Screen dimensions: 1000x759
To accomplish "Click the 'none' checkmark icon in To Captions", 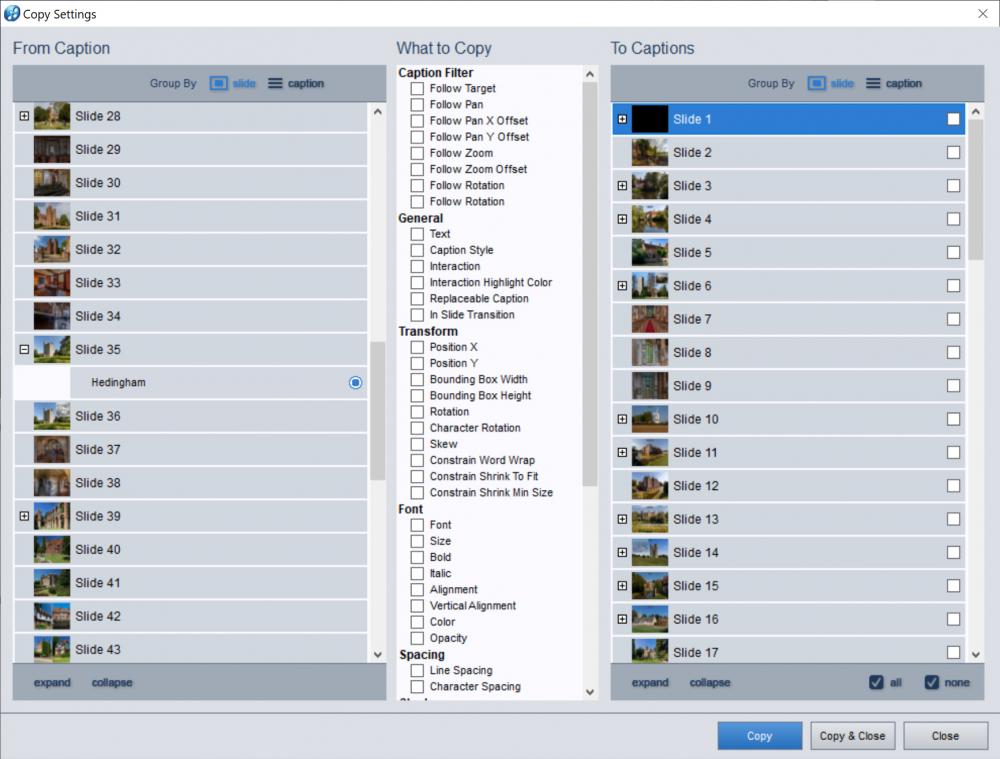I will pyautogui.click(x=932, y=682).
